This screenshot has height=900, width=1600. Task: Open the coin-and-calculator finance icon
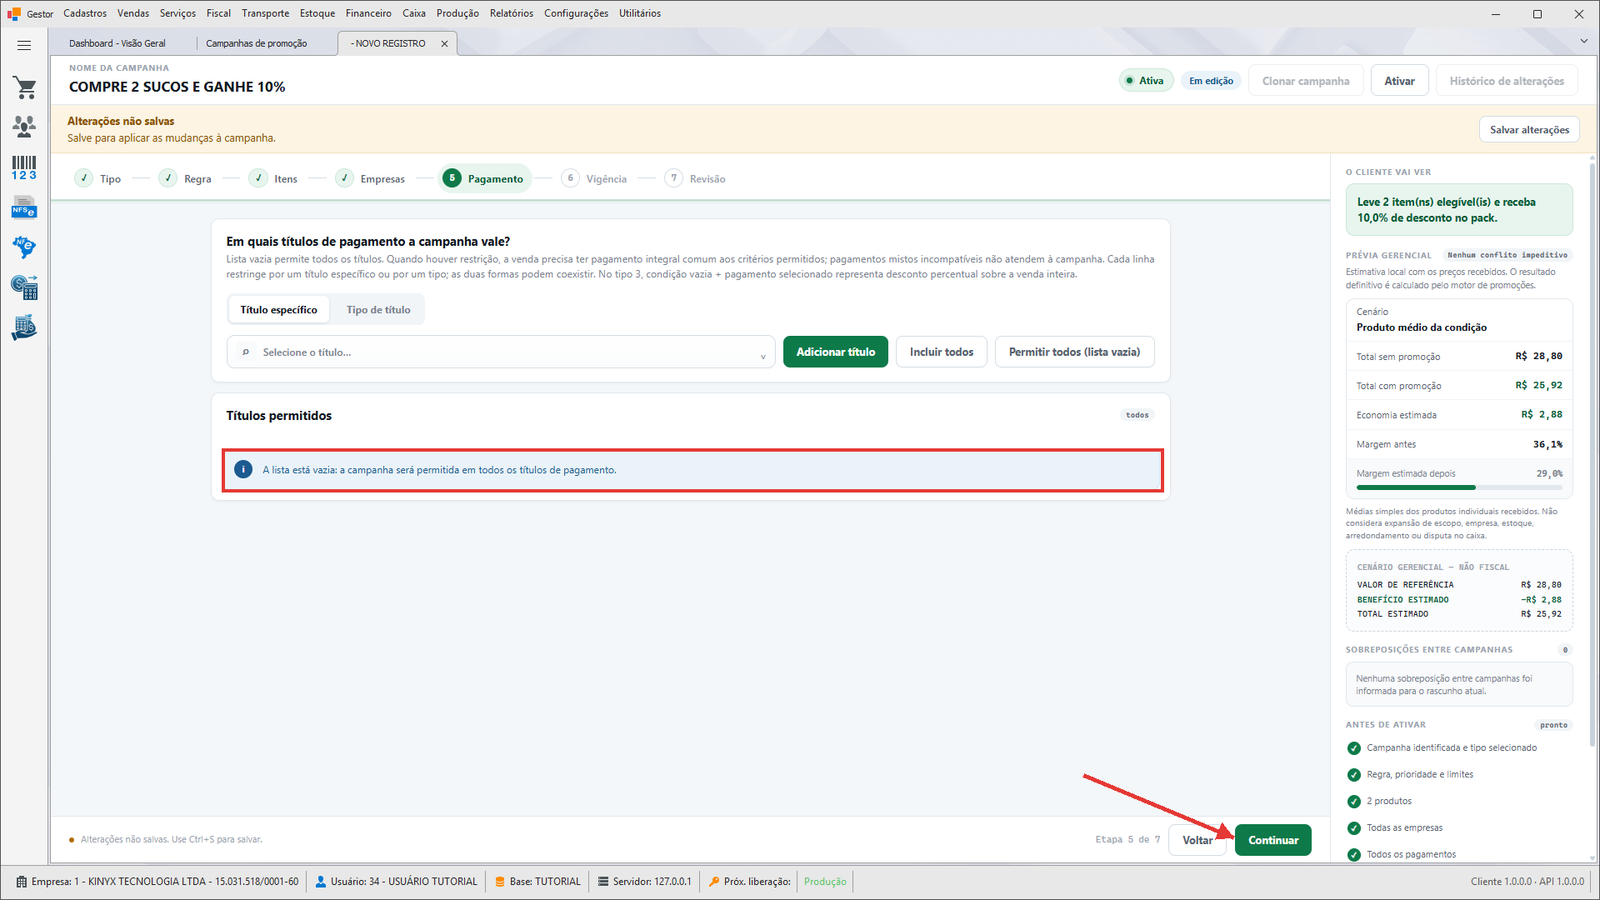24,288
